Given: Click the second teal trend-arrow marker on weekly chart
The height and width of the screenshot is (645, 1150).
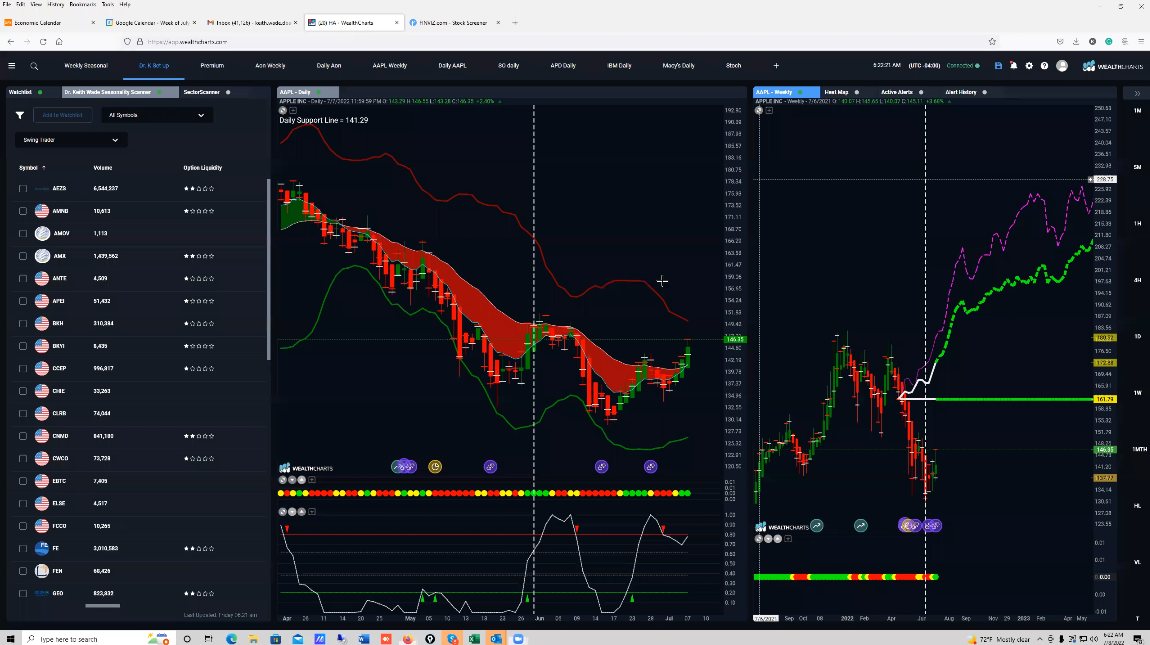Looking at the screenshot, I should click(860, 525).
